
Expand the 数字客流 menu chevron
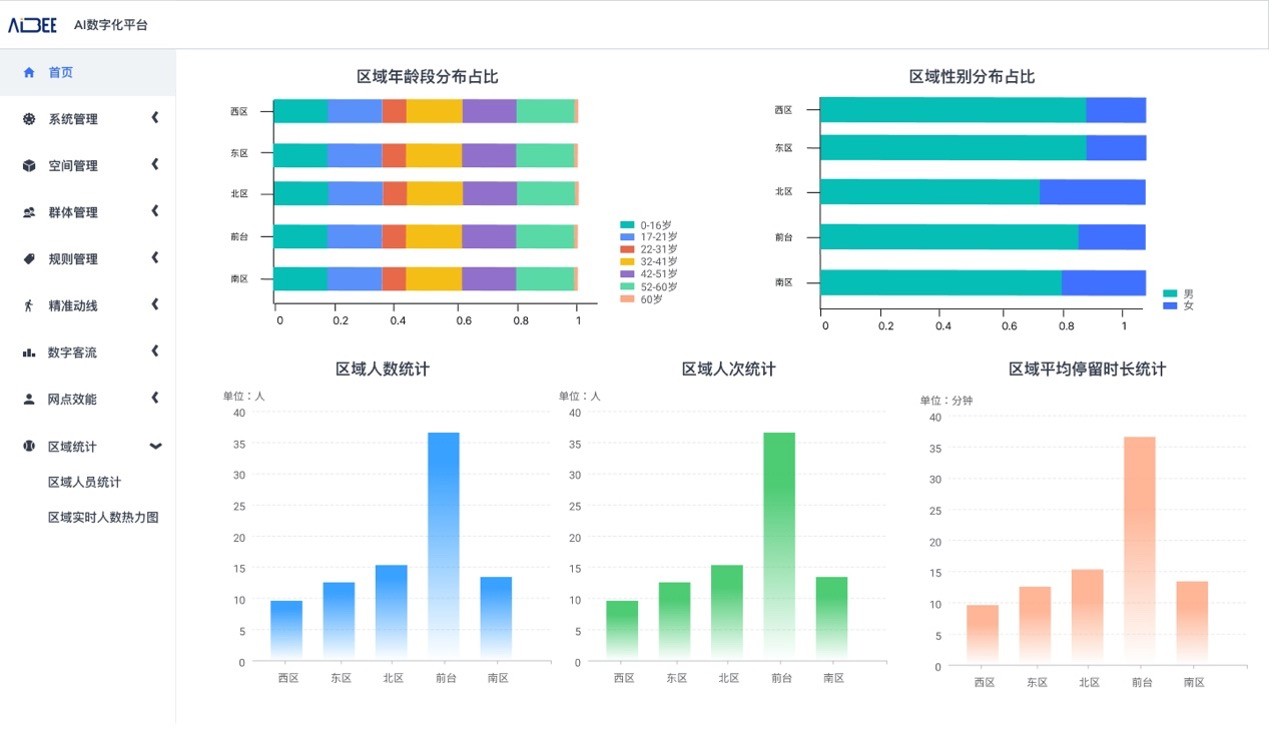[x=155, y=352]
